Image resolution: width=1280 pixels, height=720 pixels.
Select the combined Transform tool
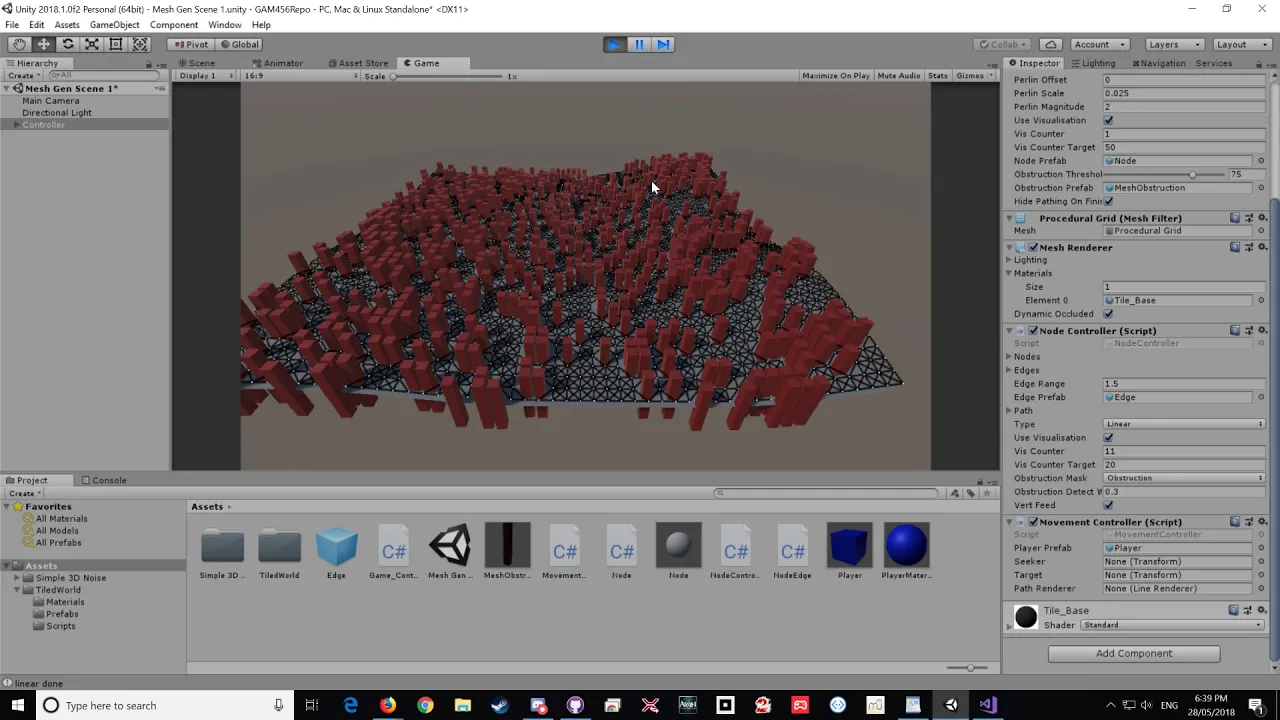pos(140,44)
